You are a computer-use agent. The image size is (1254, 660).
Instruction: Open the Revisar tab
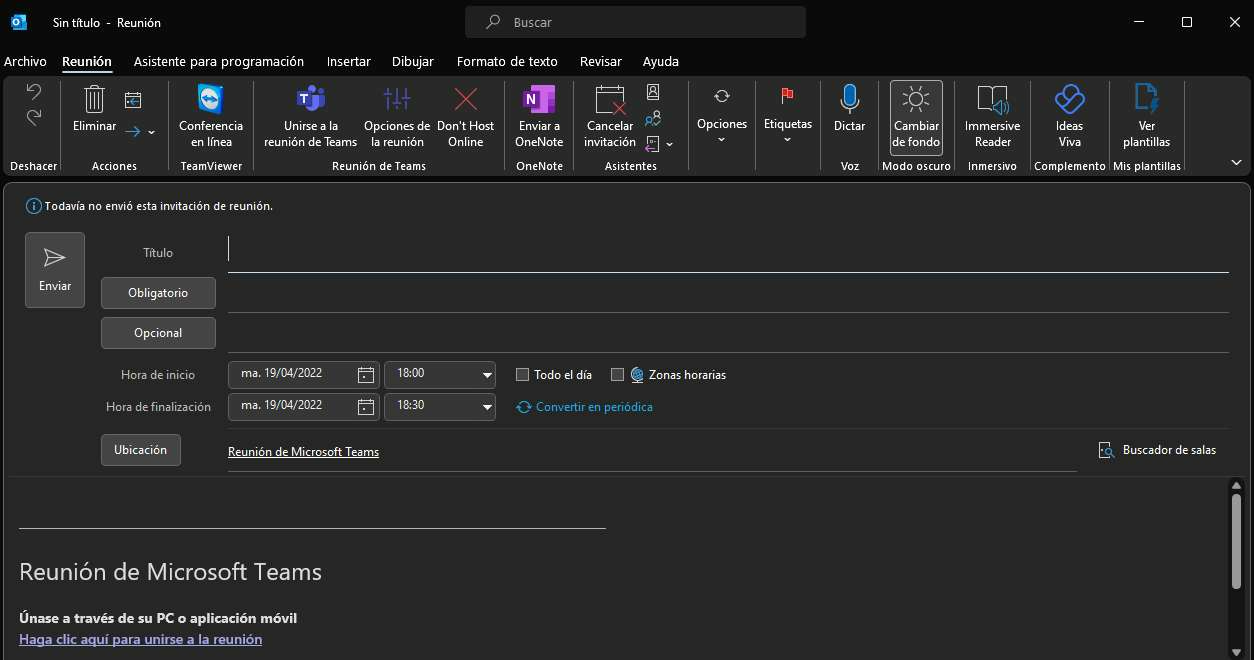click(x=601, y=61)
